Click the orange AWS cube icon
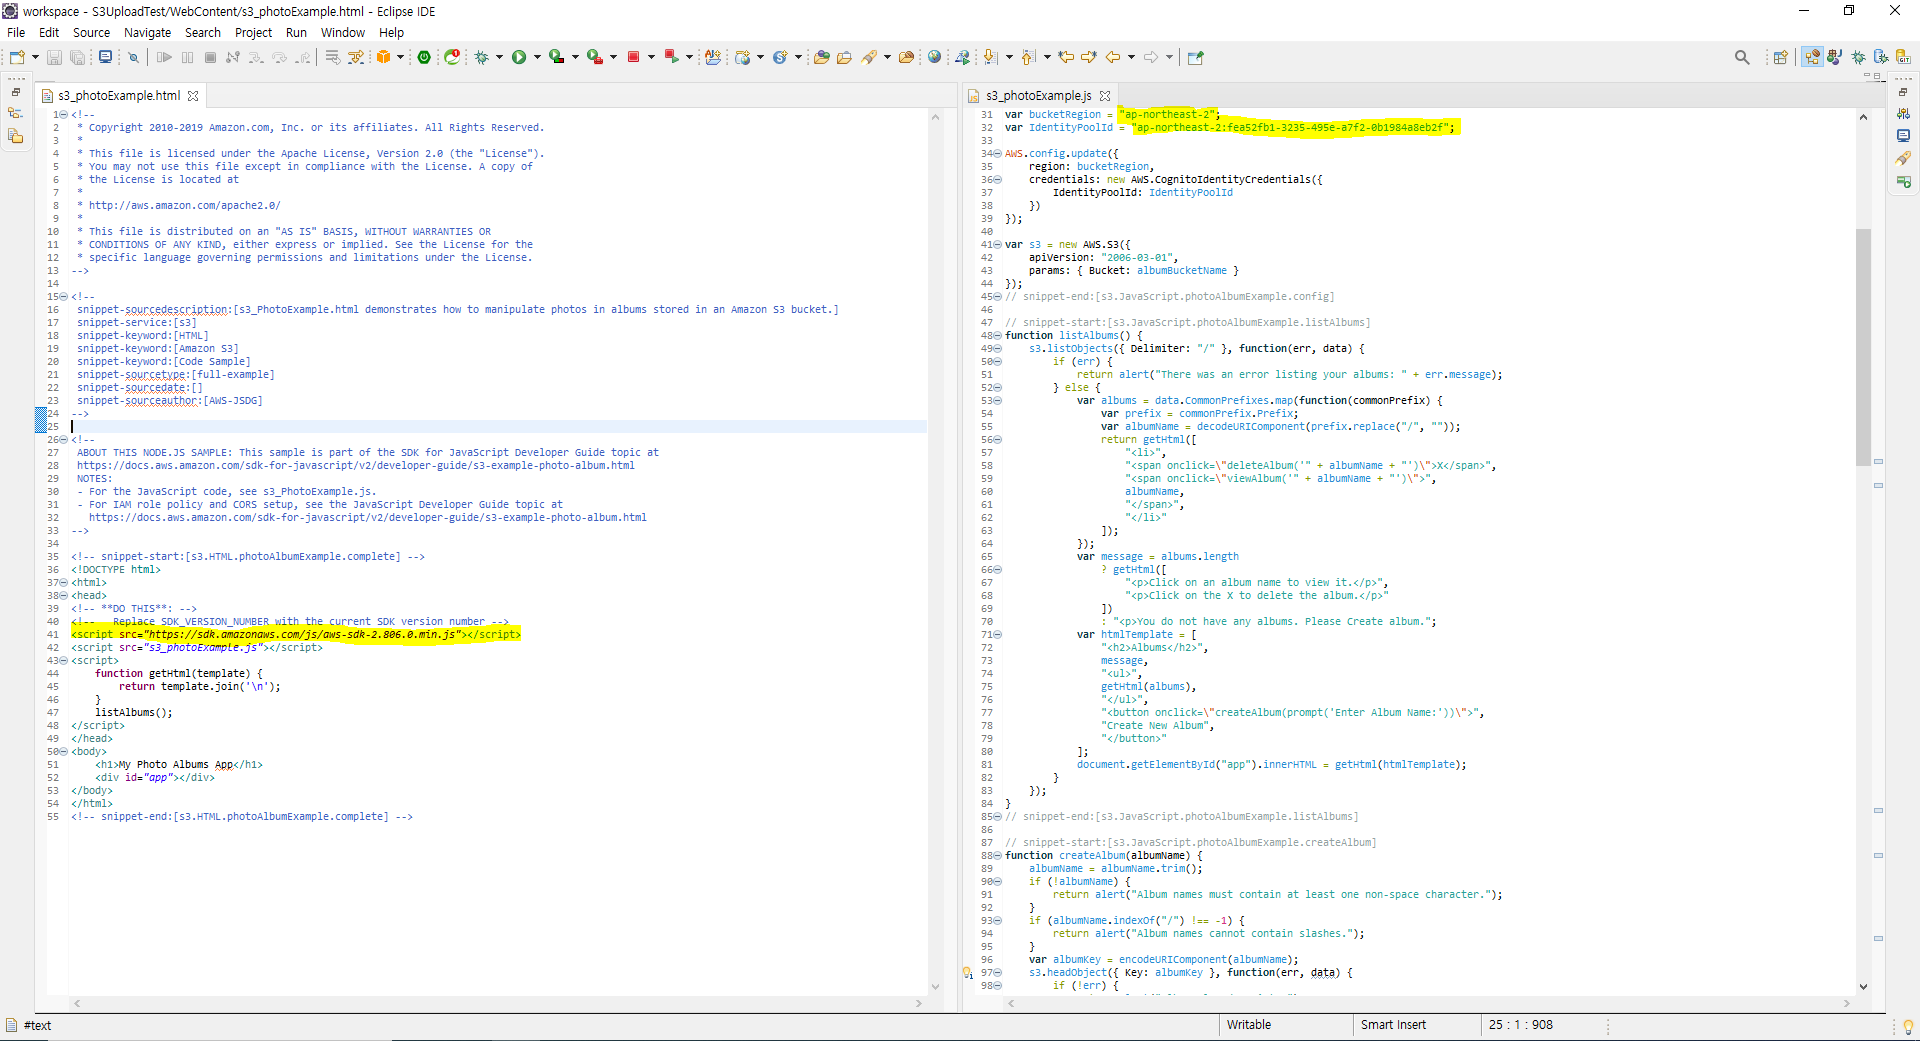 point(383,57)
